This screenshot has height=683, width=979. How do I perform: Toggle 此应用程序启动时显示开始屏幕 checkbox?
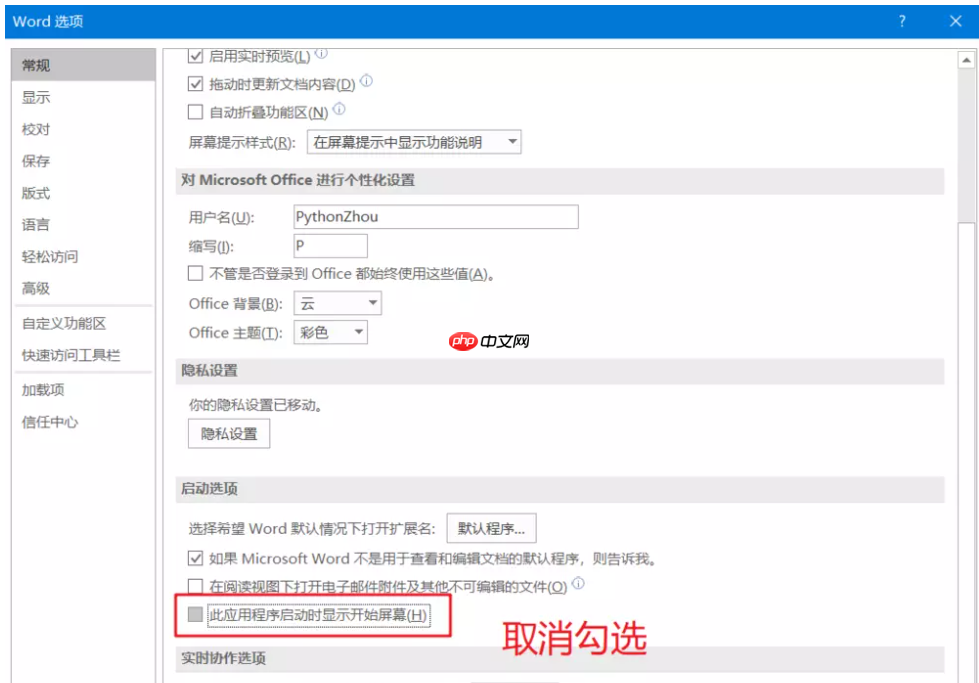point(195,614)
